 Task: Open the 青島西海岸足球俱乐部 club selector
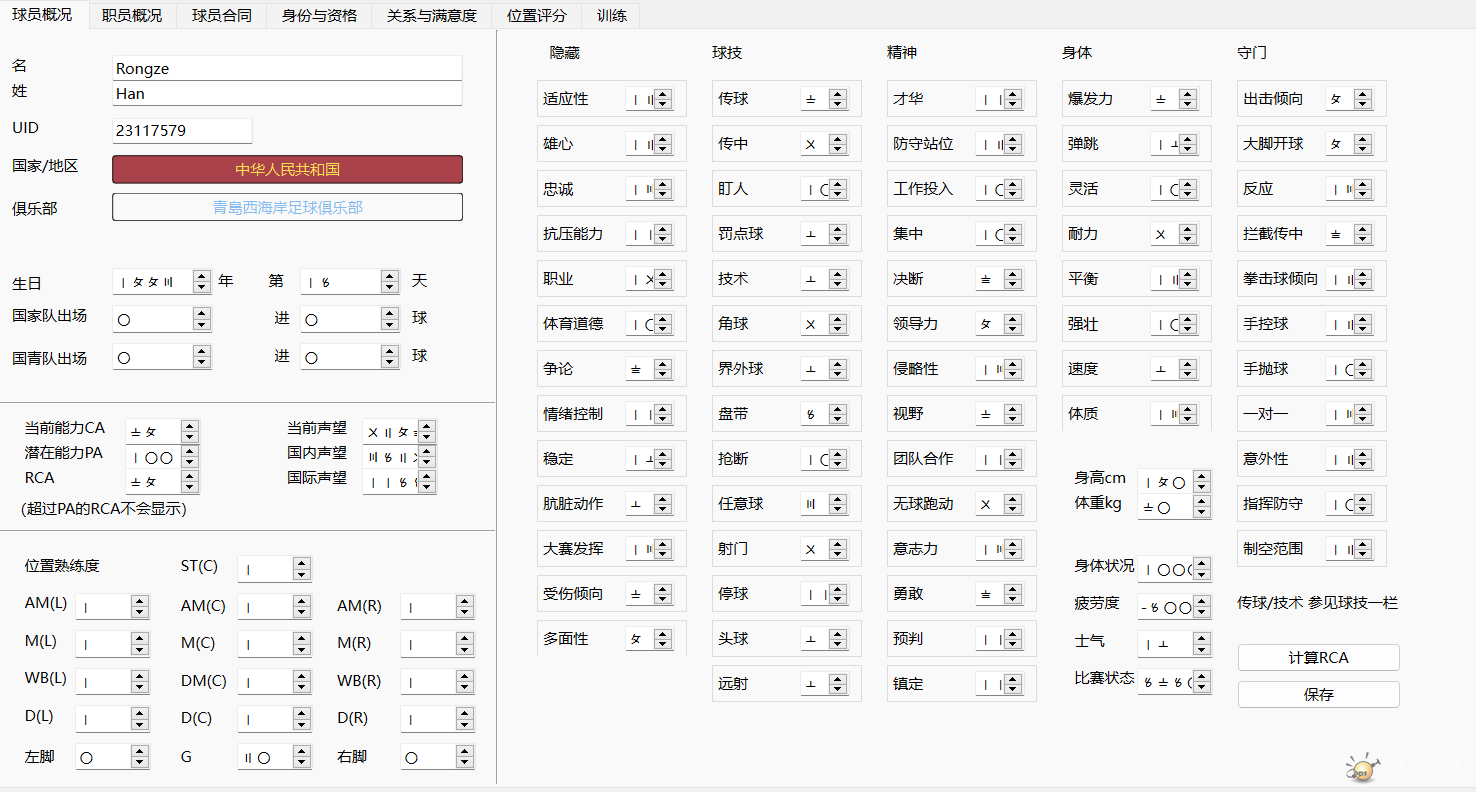(287, 207)
